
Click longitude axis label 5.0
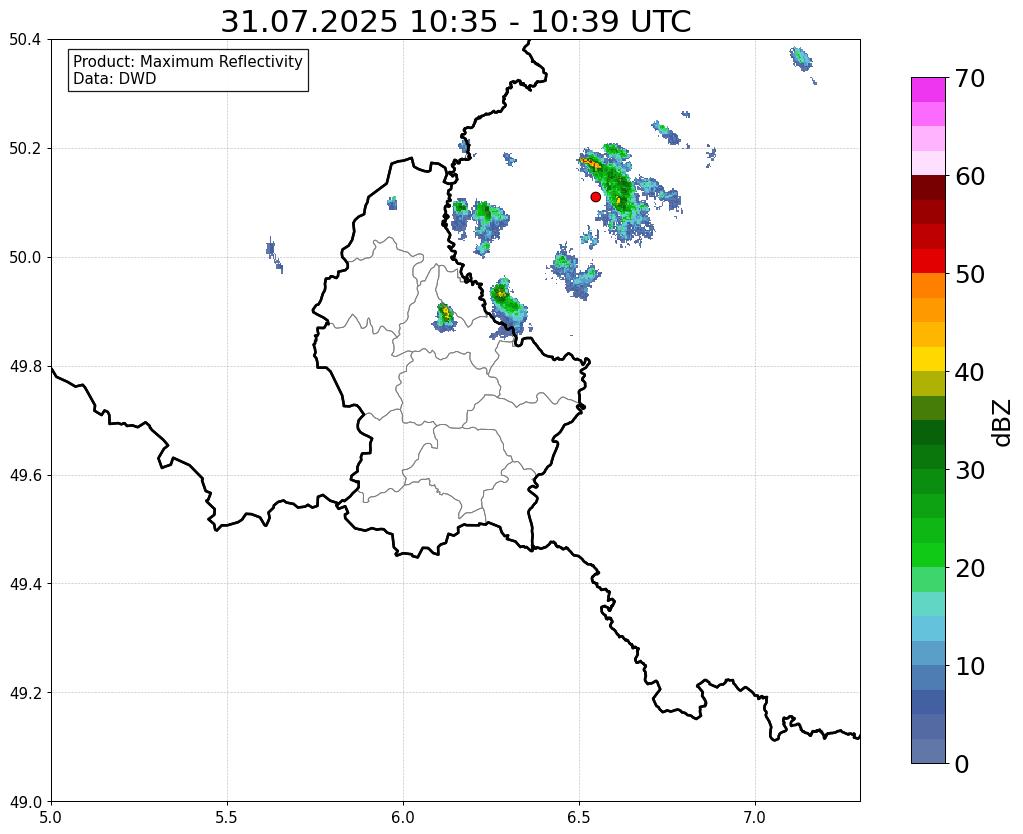pos(51,818)
